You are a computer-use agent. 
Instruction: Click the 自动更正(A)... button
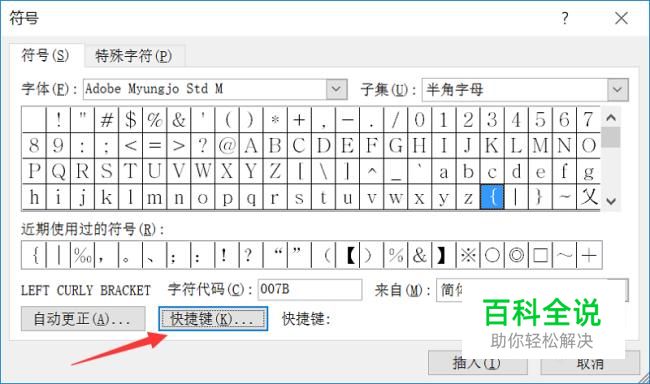(x=83, y=318)
